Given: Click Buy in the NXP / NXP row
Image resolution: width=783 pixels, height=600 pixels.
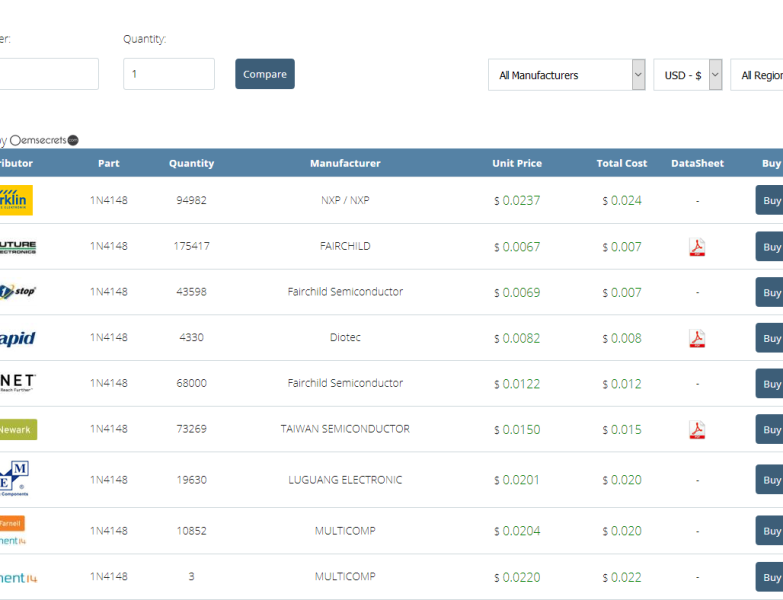Looking at the screenshot, I should click(x=769, y=200).
